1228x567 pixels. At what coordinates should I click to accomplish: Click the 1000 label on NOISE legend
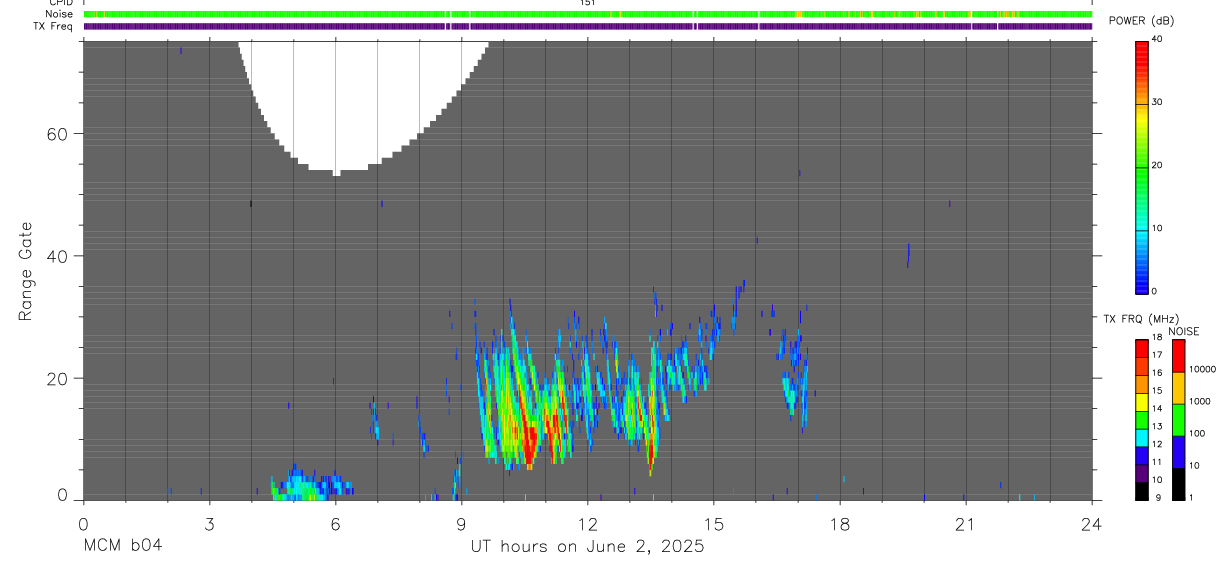(1200, 401)
